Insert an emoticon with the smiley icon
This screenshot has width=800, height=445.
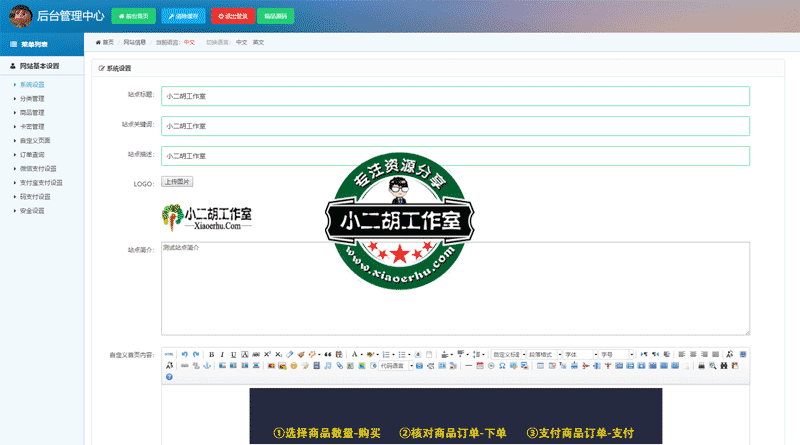pos(294,366)
